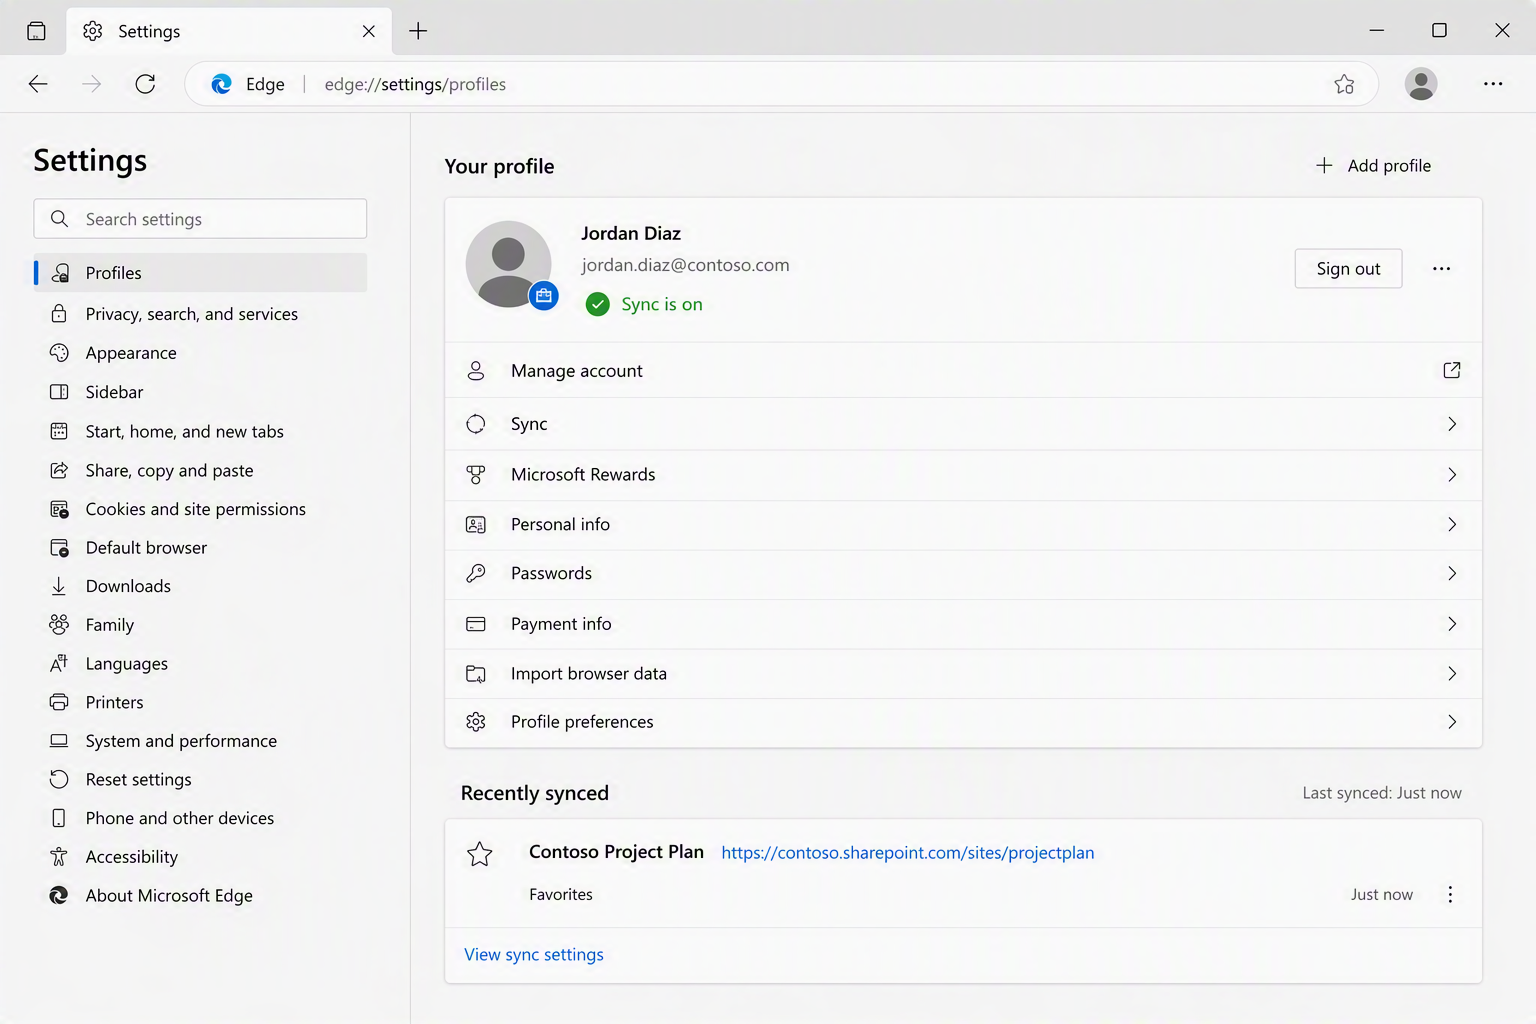Select Profiles in settings menu
The image size is (1536, 1024).
click(200, 273)
